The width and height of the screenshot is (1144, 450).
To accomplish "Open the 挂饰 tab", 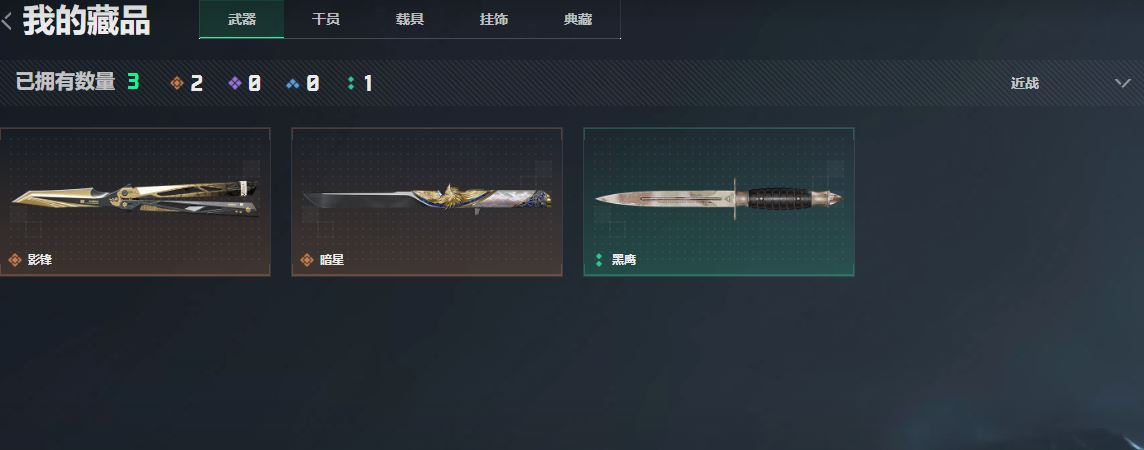I will coord(494,19).
